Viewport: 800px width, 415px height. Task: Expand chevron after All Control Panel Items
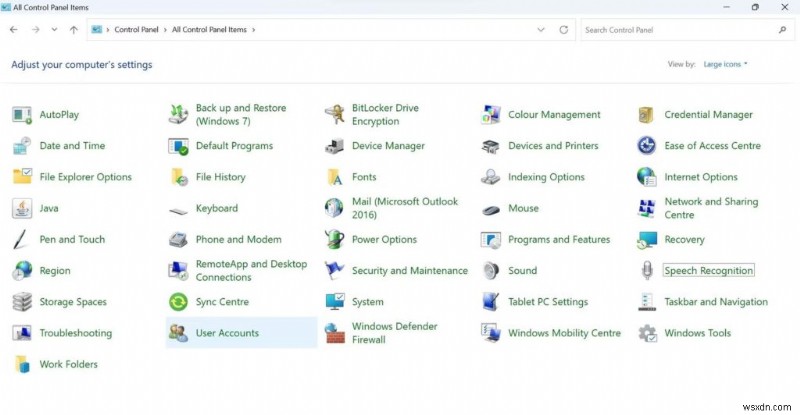click(253, 30)
